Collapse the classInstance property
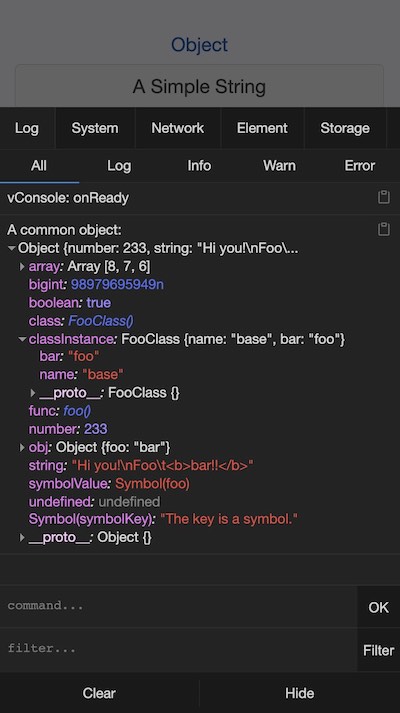This screenshot has width=400, height=713. point(22,339)
